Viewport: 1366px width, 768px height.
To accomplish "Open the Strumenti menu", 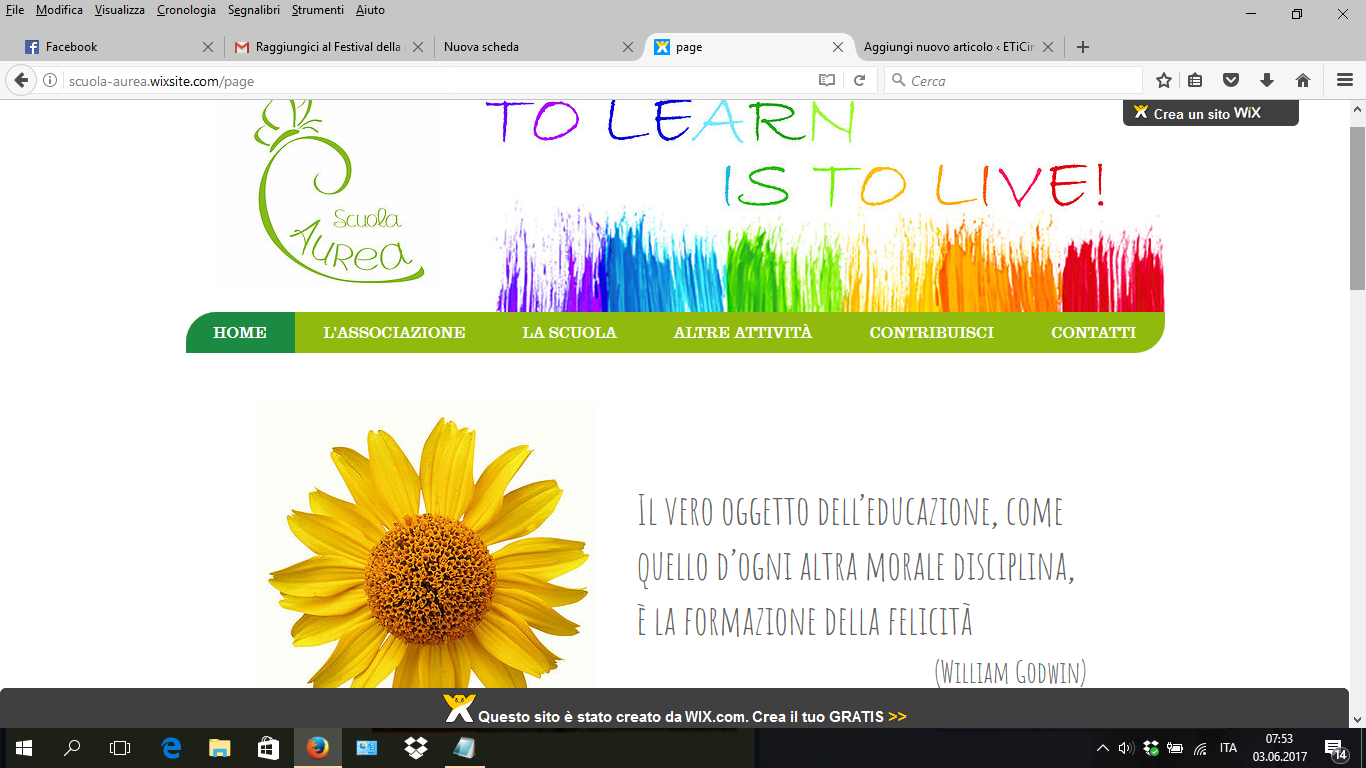I will pos(318,10).
